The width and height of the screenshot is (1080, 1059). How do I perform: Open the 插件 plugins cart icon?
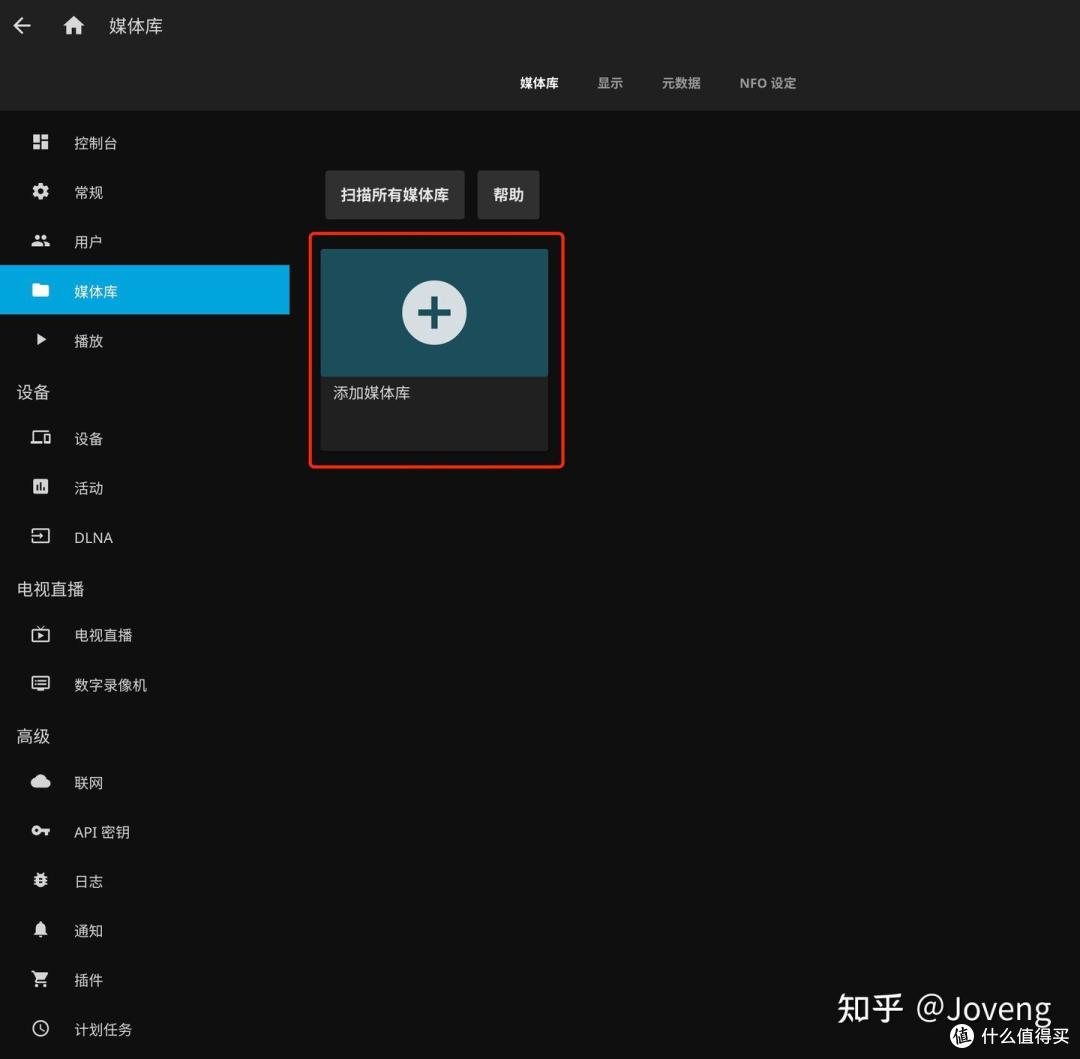coord(40,979)
